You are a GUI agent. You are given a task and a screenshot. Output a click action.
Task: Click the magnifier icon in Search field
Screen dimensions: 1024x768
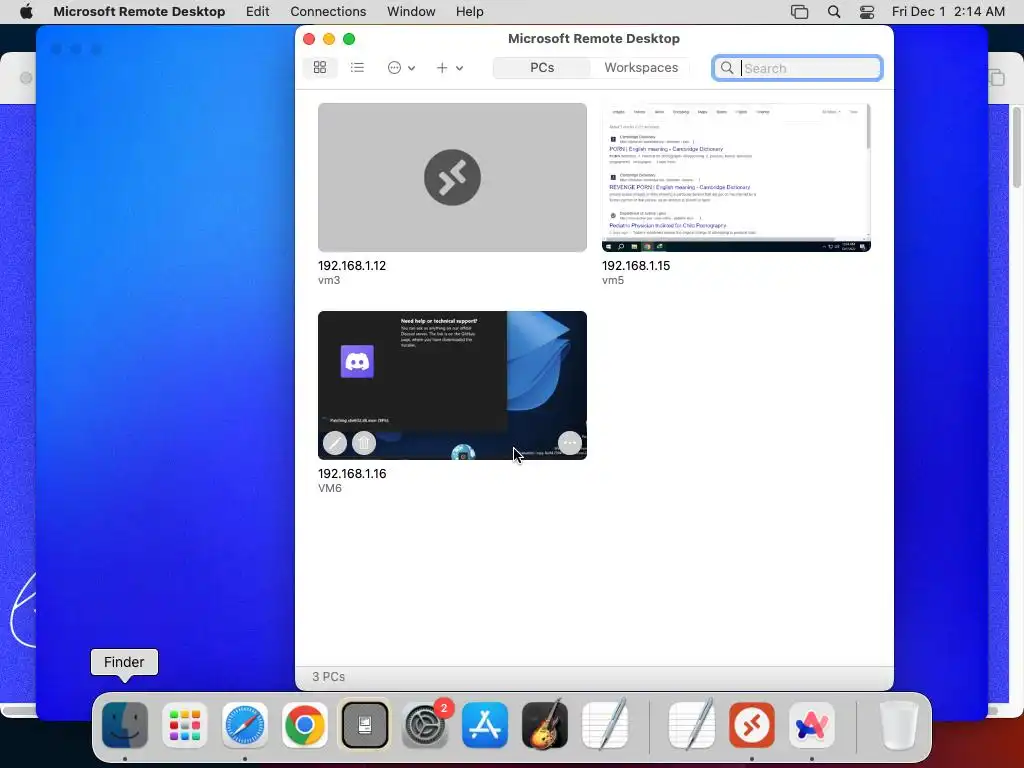coord(727,68)
